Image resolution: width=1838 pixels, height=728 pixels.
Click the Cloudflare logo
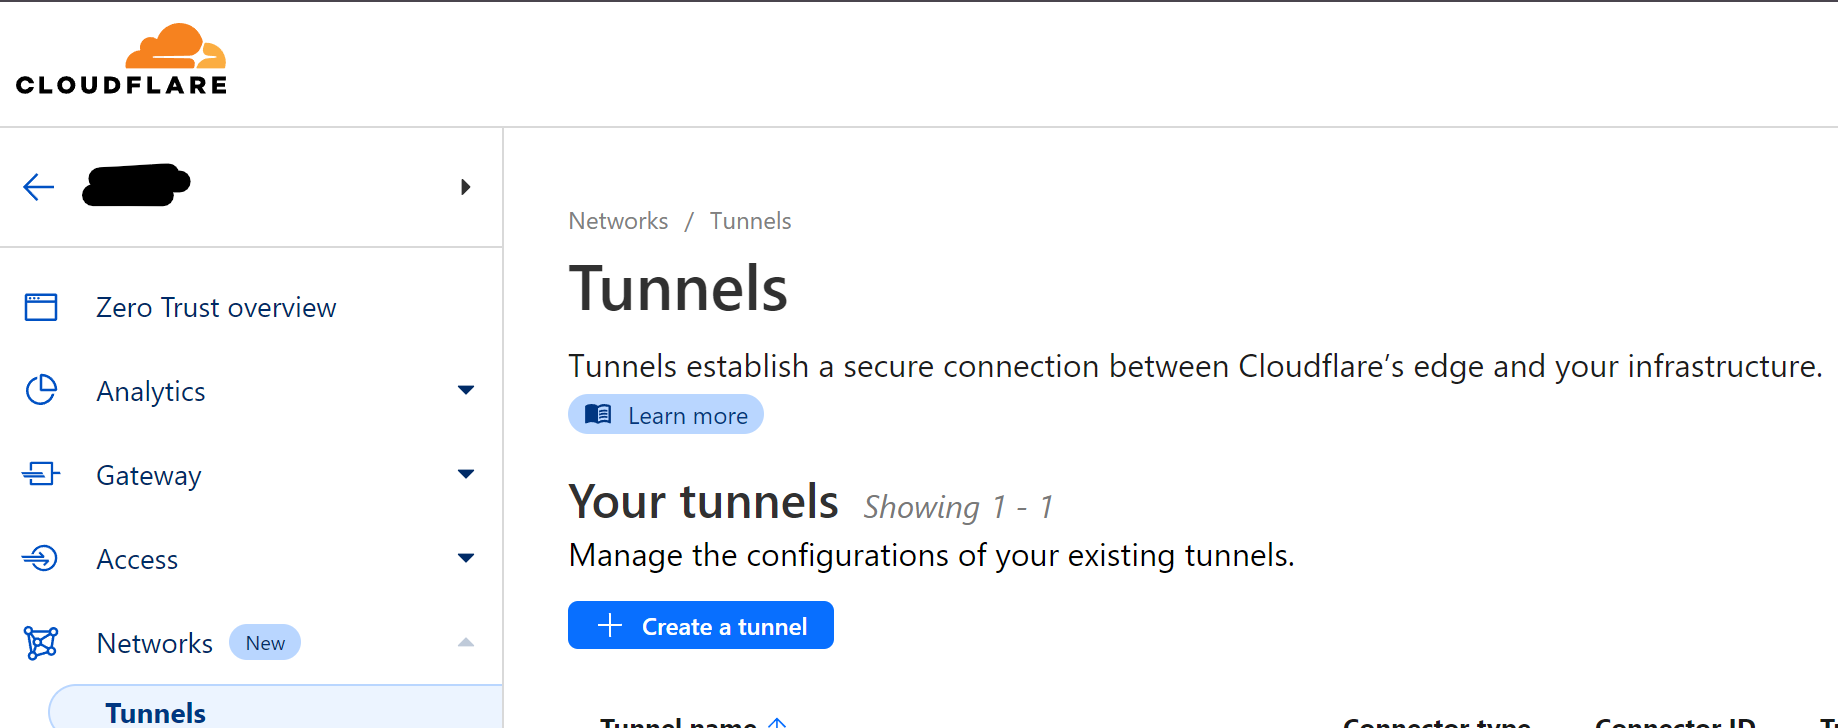click(x=120, y=58)
